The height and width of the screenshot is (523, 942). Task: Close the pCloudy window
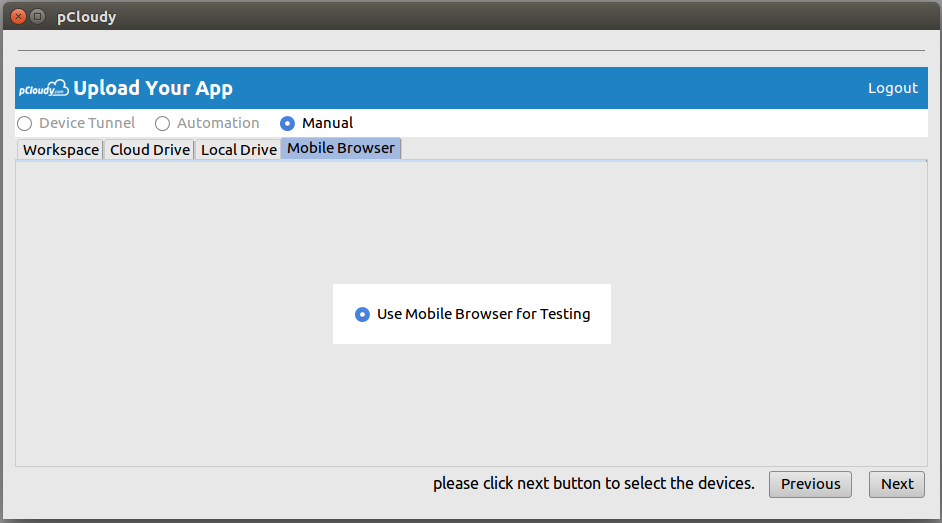pyautogui.click(x=19, y=16)
